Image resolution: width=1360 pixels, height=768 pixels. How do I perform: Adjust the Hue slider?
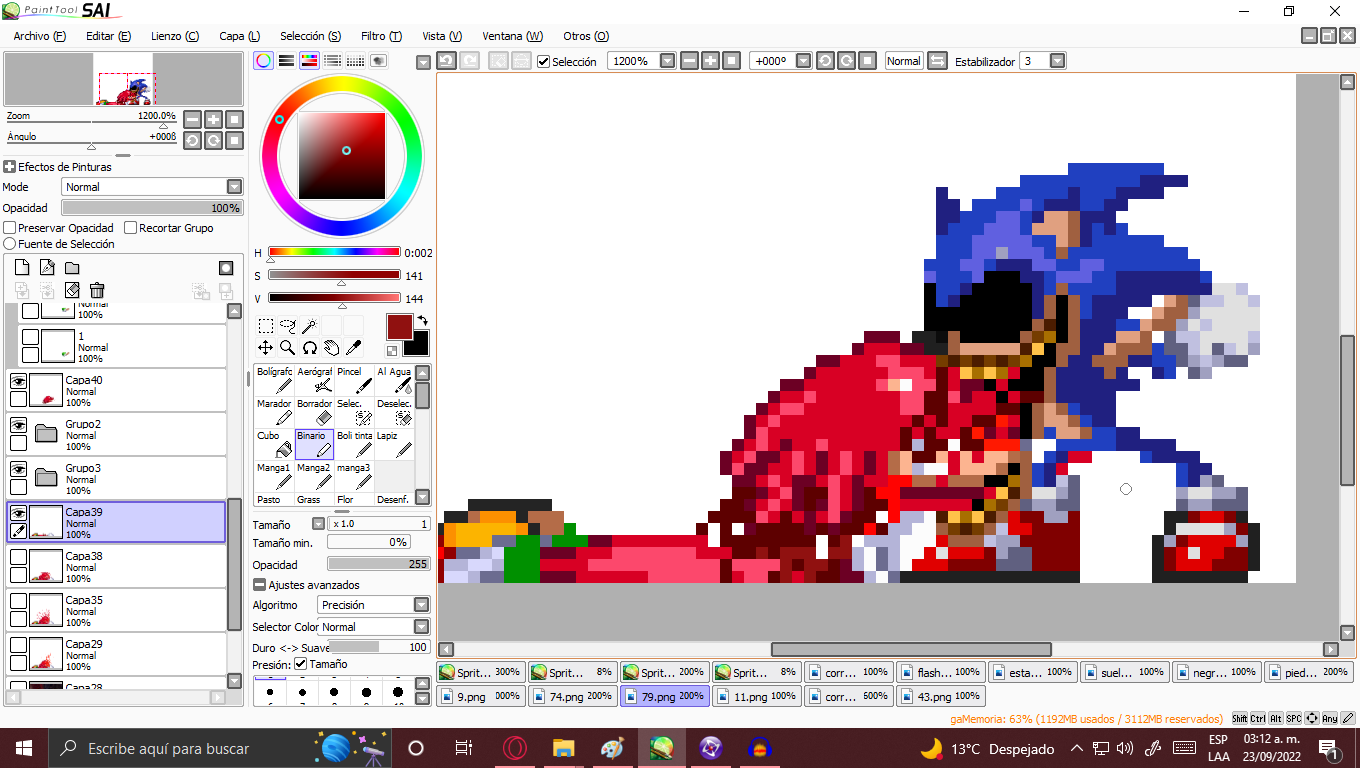click(334, 252)
